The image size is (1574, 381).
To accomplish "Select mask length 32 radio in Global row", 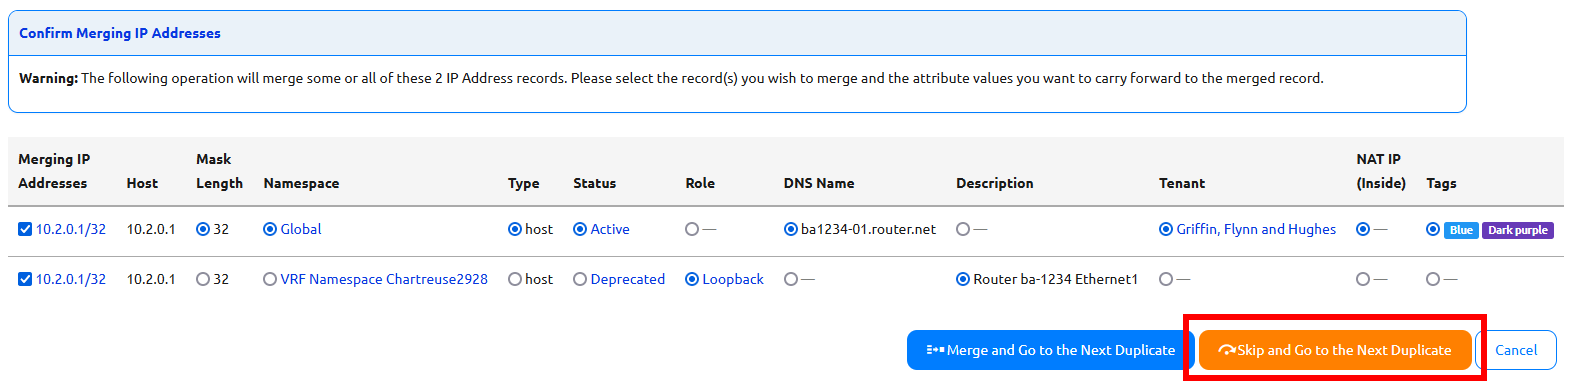I will click(203, 229).
